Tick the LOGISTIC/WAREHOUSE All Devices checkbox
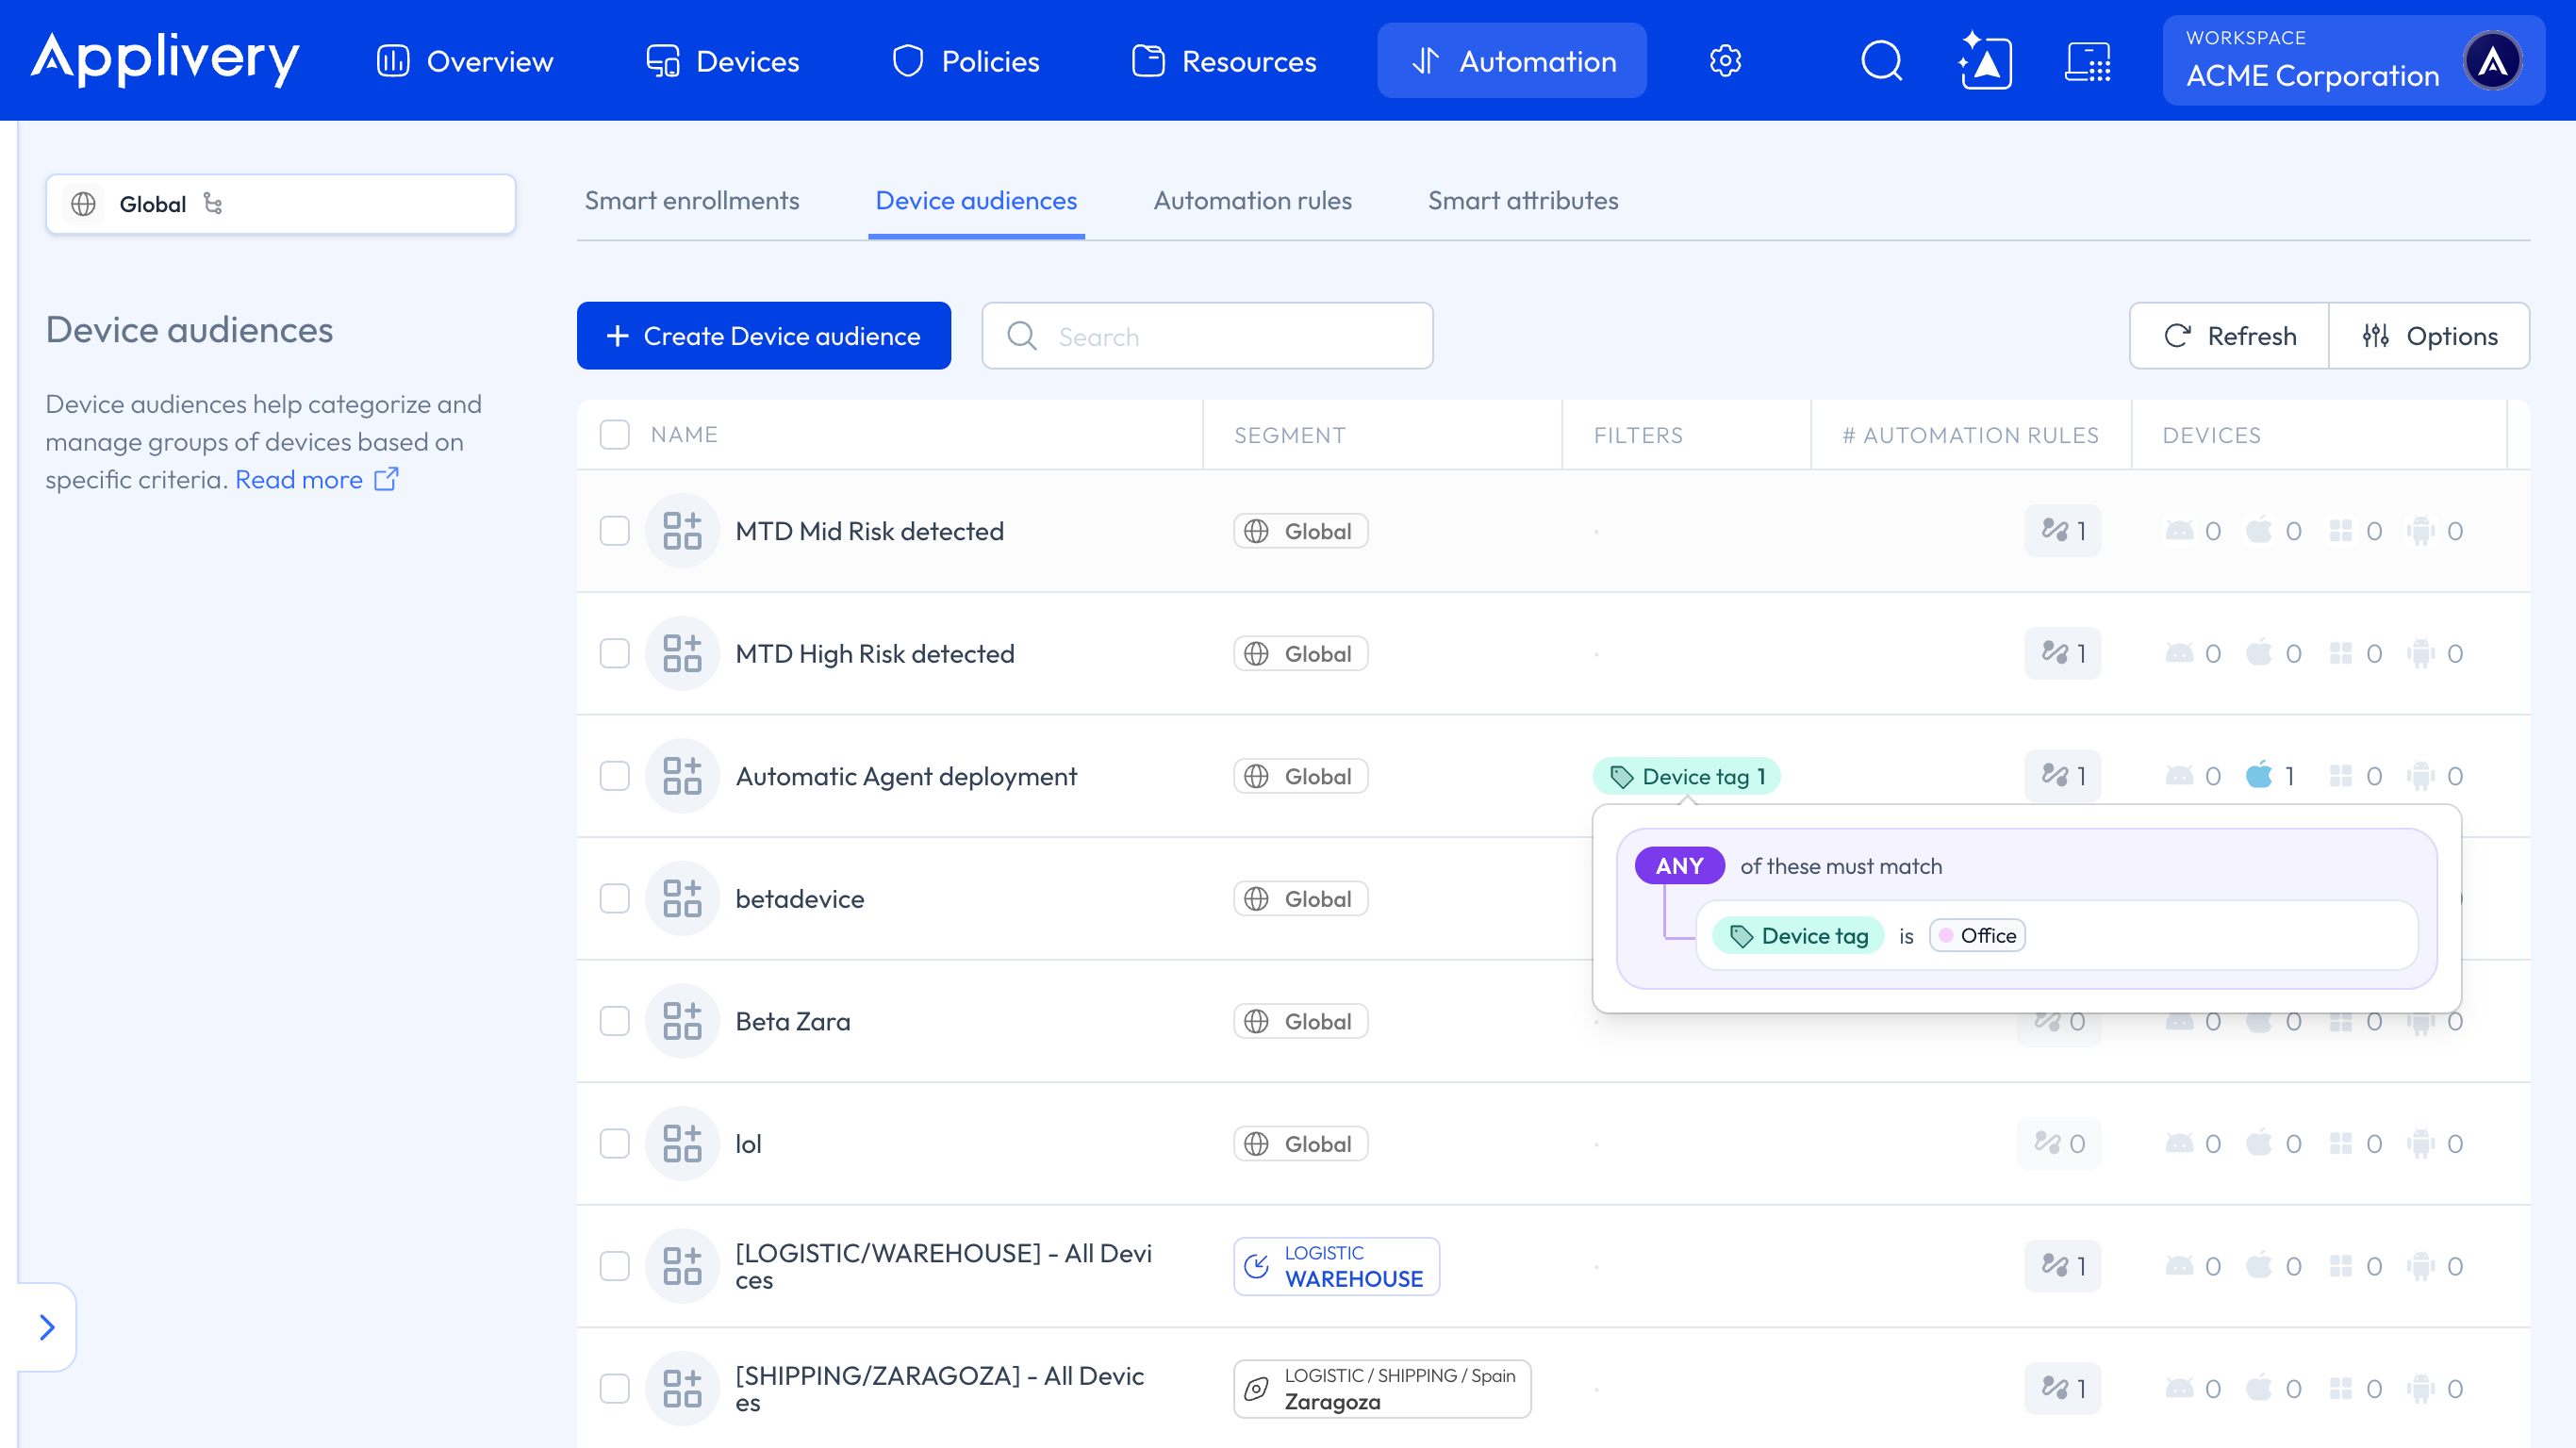Viewport: 2576px width, 1448px height. [x=615, y=1266]
